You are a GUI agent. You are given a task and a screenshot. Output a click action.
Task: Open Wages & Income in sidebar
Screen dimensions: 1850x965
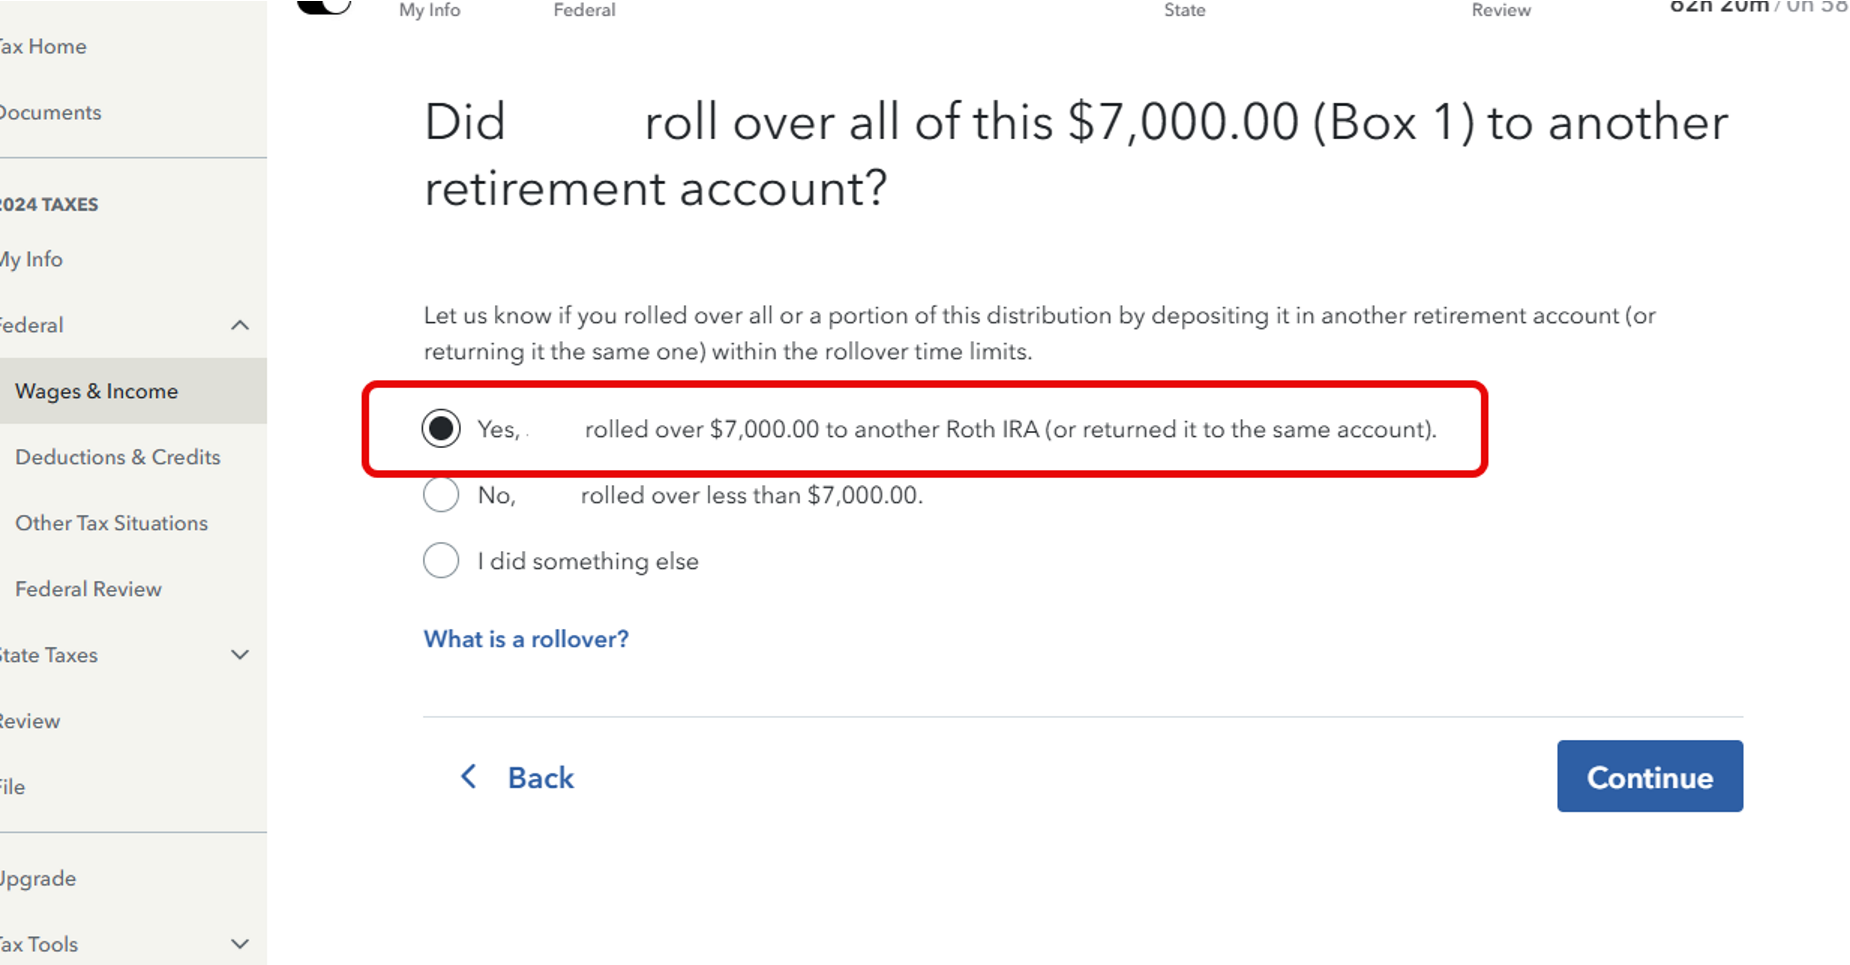pyautogui.click(x=97, y=391)
